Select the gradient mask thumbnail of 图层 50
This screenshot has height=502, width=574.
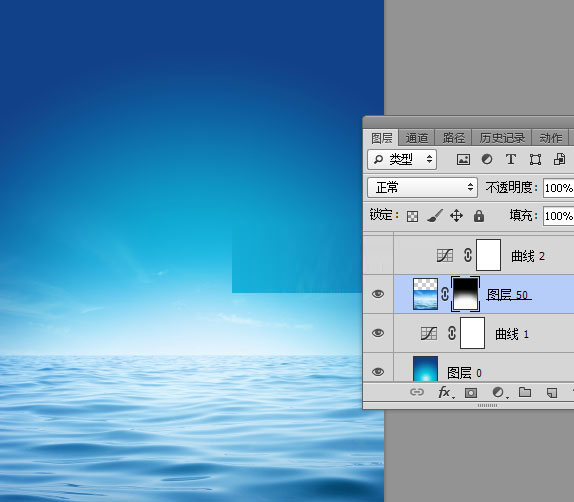click(465, 294)
